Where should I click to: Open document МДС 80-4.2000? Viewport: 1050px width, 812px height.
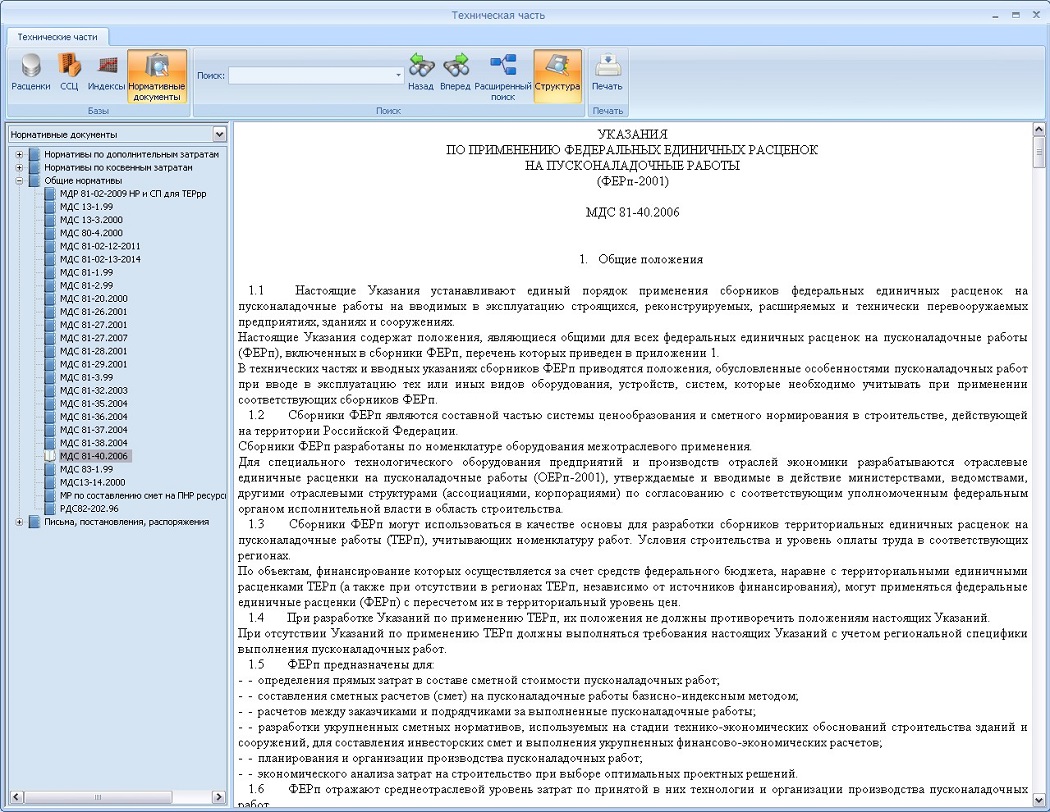(91, 233)
